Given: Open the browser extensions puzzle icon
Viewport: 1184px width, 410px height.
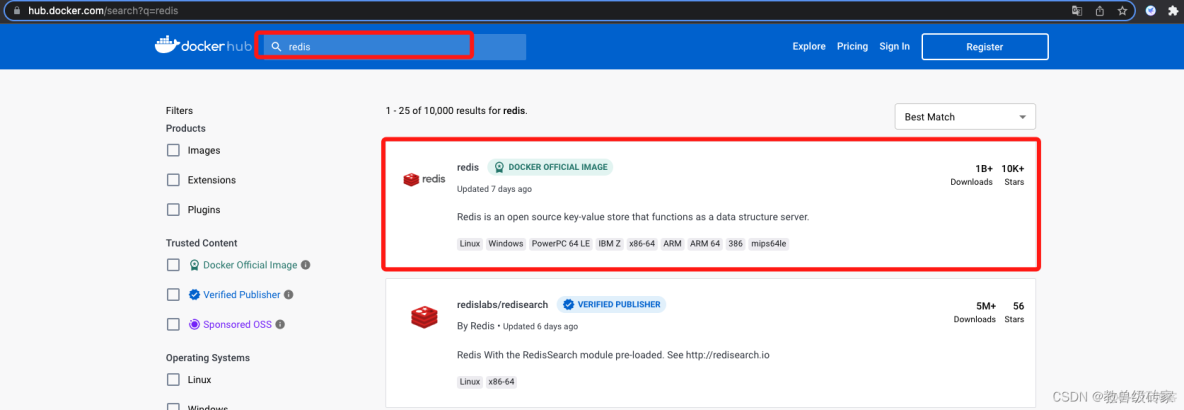Looking at the screenshot, I should 1173,11.
